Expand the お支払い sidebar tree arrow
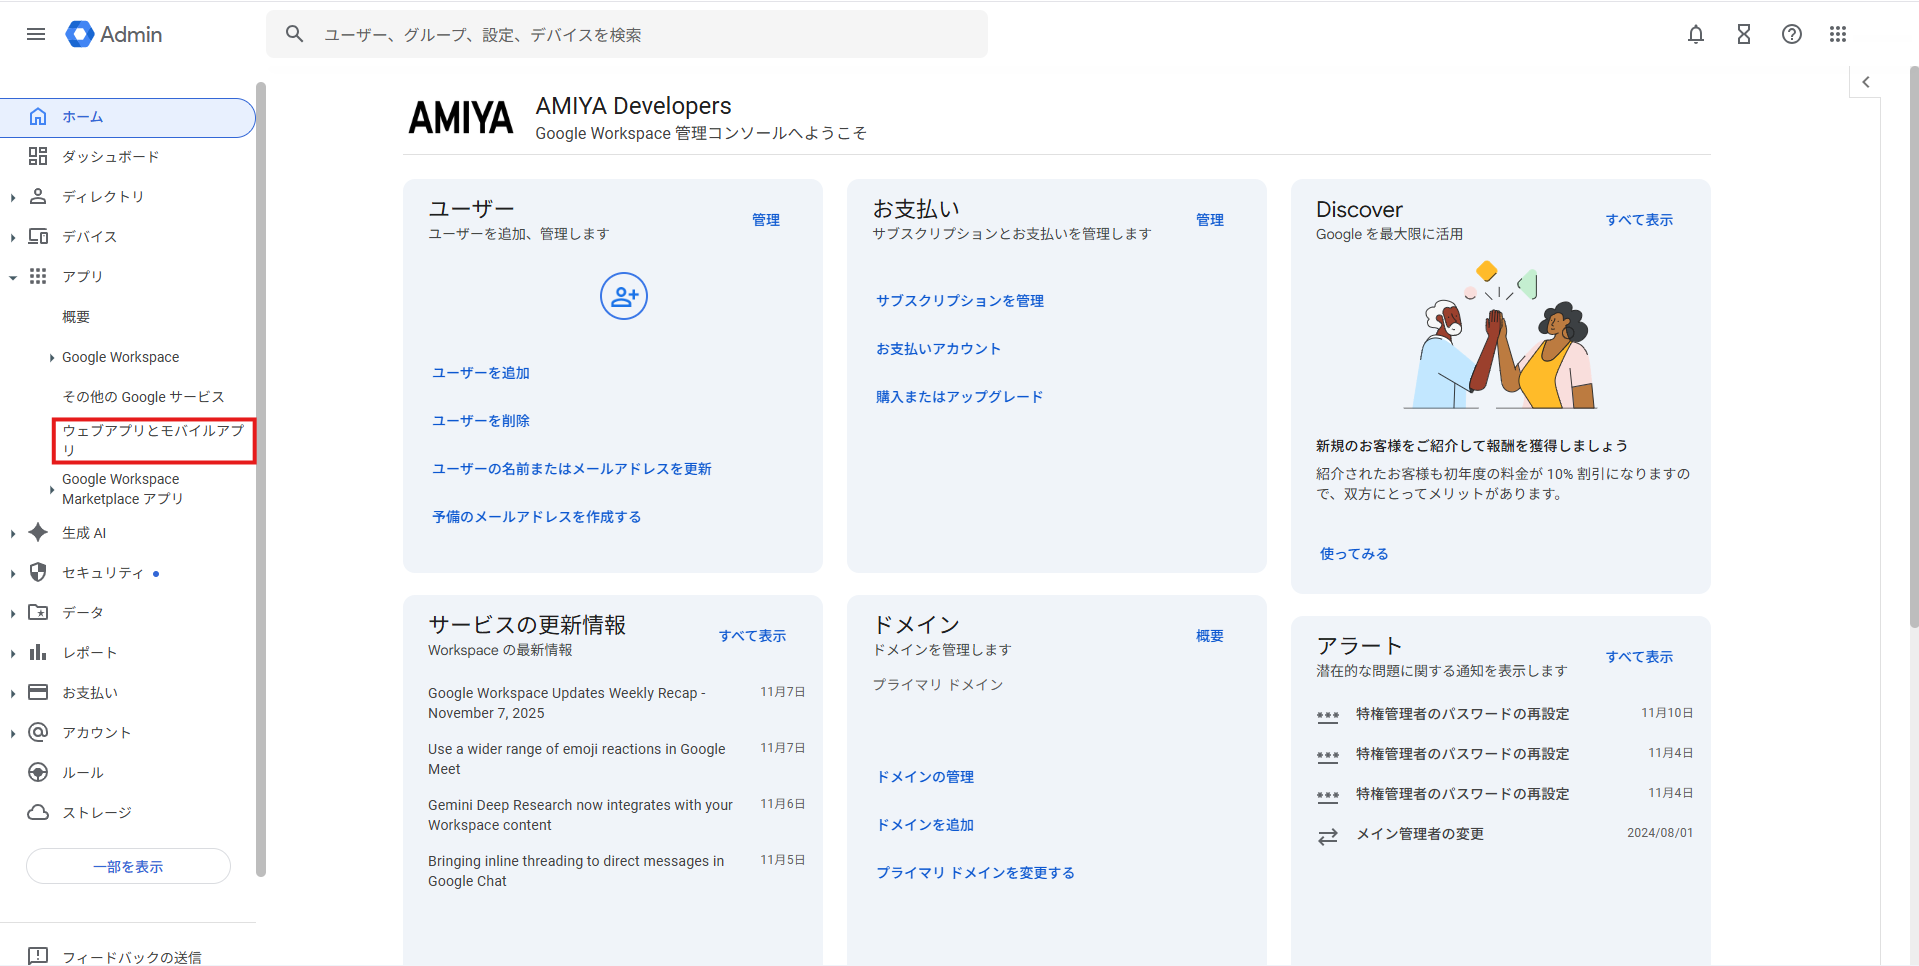Viewport: 1919px width, 966px height. click(x=12, y=693)
